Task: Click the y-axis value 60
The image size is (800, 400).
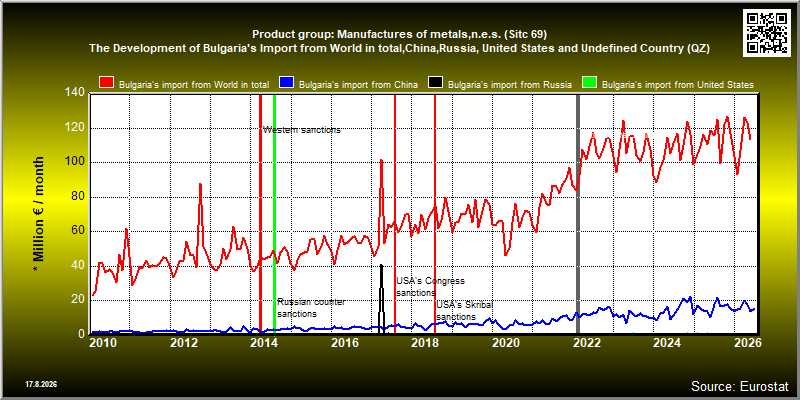Action: coord(78,231)
